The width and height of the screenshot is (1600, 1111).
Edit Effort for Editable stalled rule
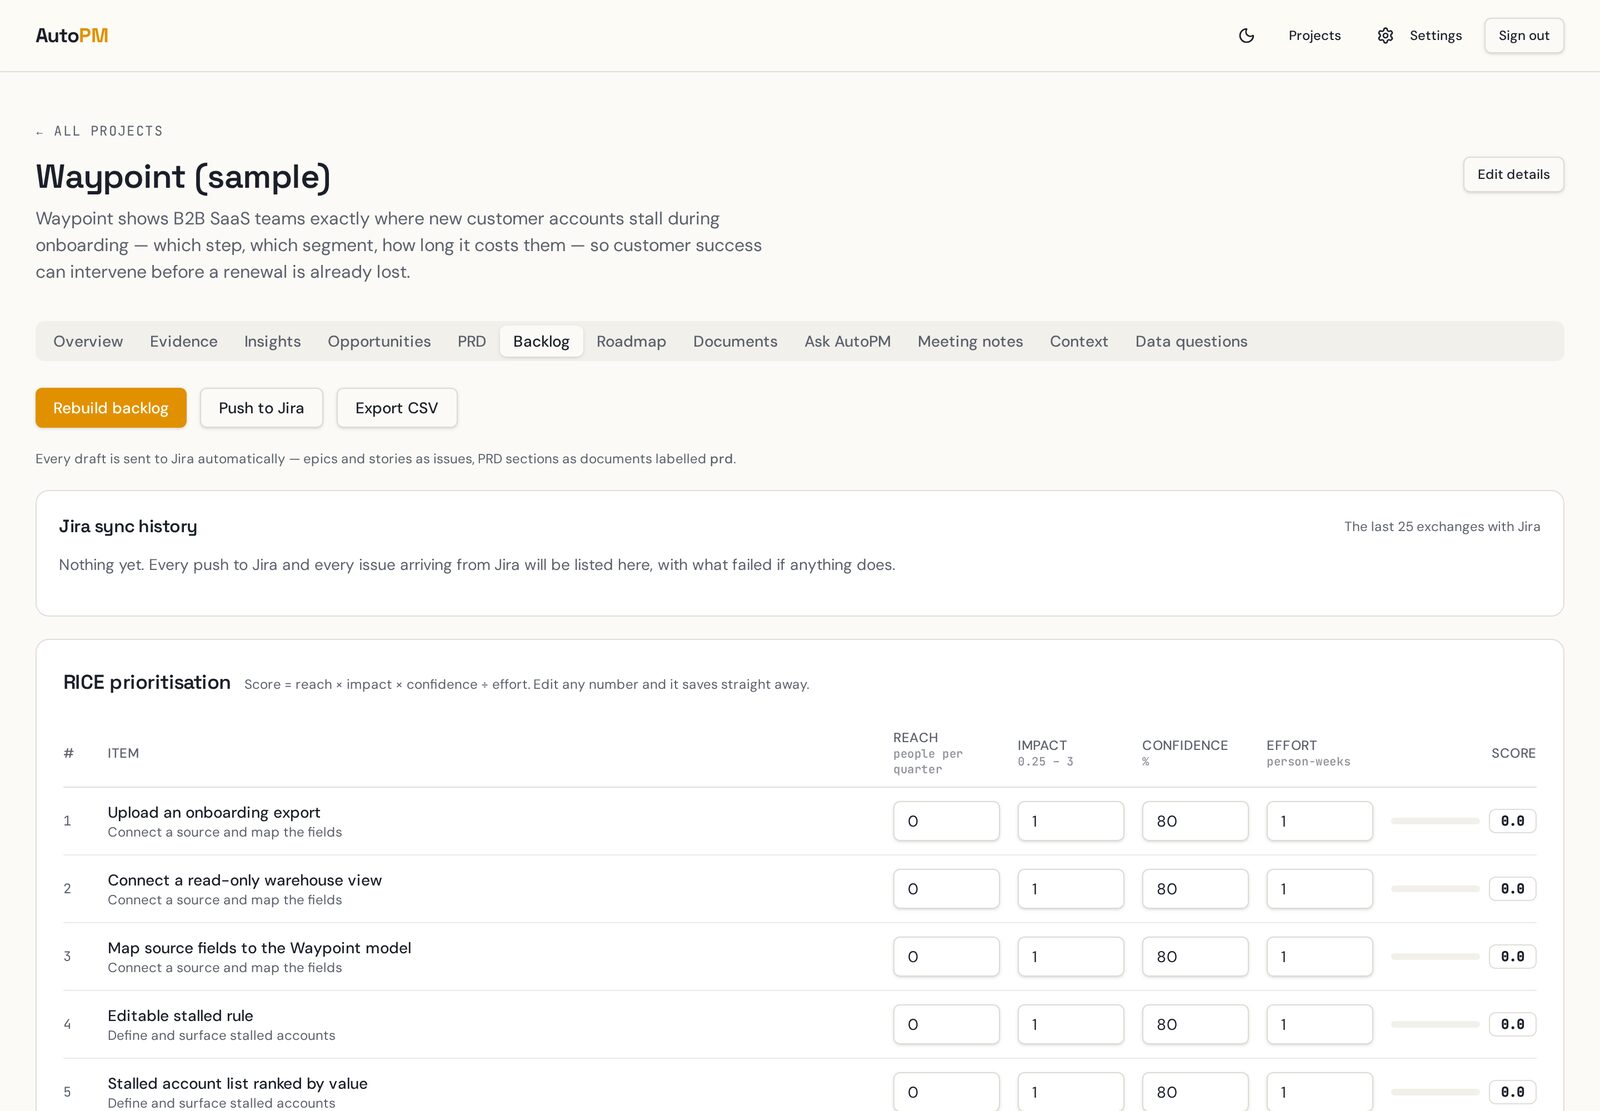[x=1319, y=1025]
